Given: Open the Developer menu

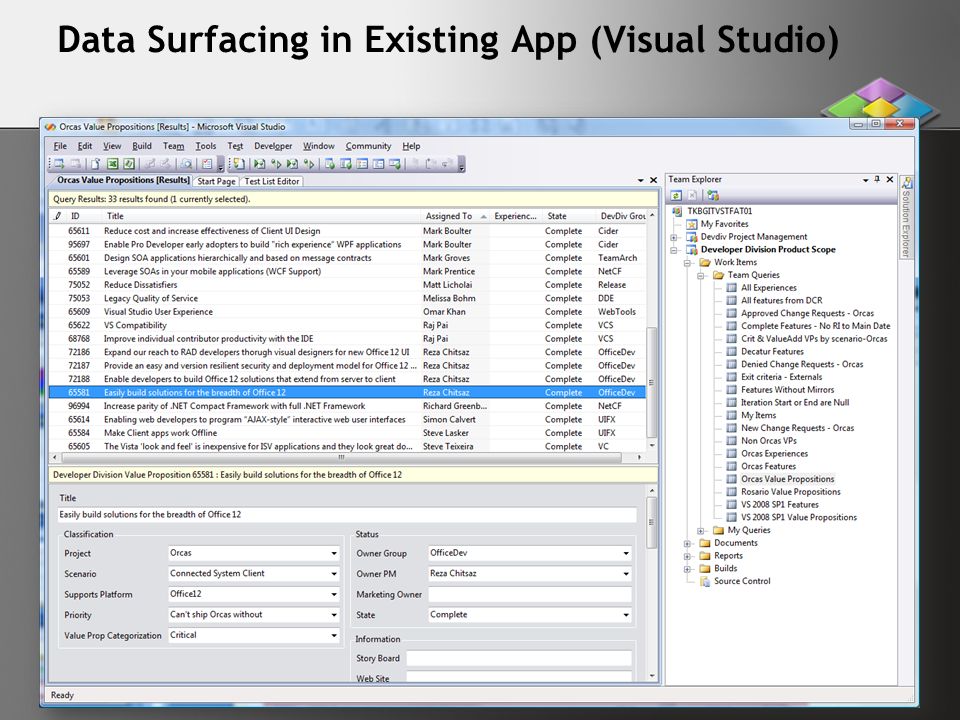Looking at the screenshot, I should 273,146.
